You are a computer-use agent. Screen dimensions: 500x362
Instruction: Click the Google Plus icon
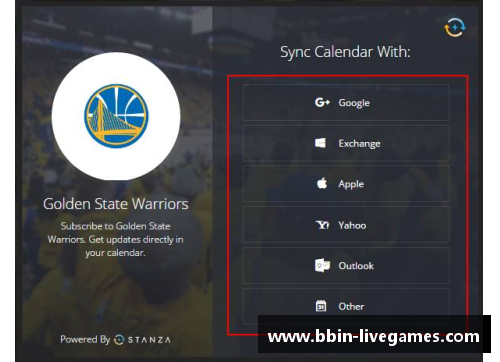pyautogui.click(x=322, y=102)
